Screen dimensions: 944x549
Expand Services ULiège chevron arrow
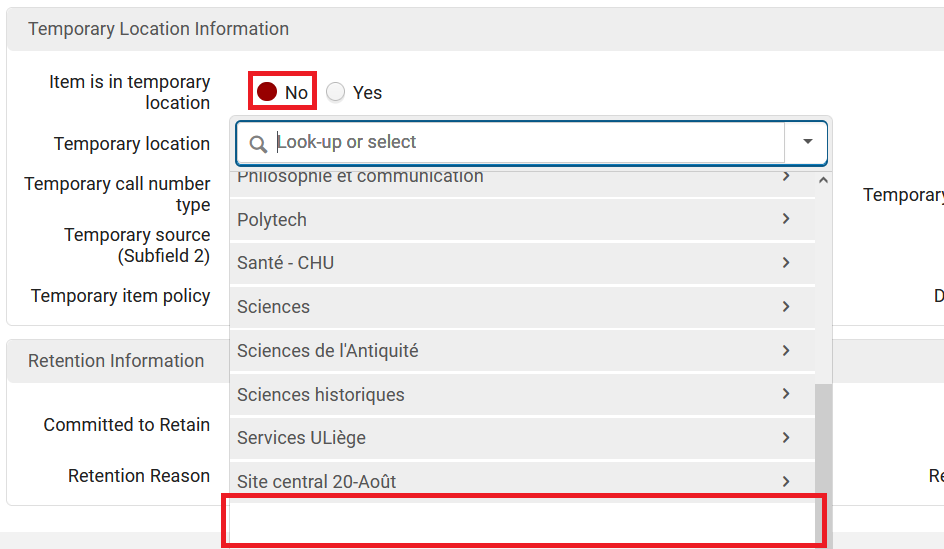786,438
